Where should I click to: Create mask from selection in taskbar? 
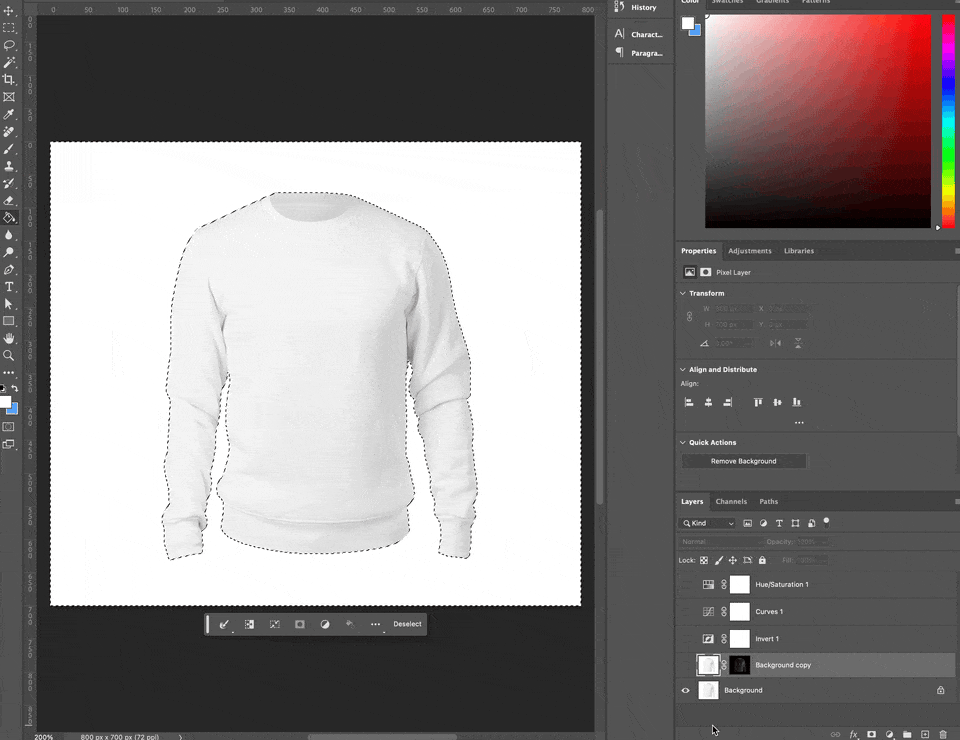[x=299, y=624]
